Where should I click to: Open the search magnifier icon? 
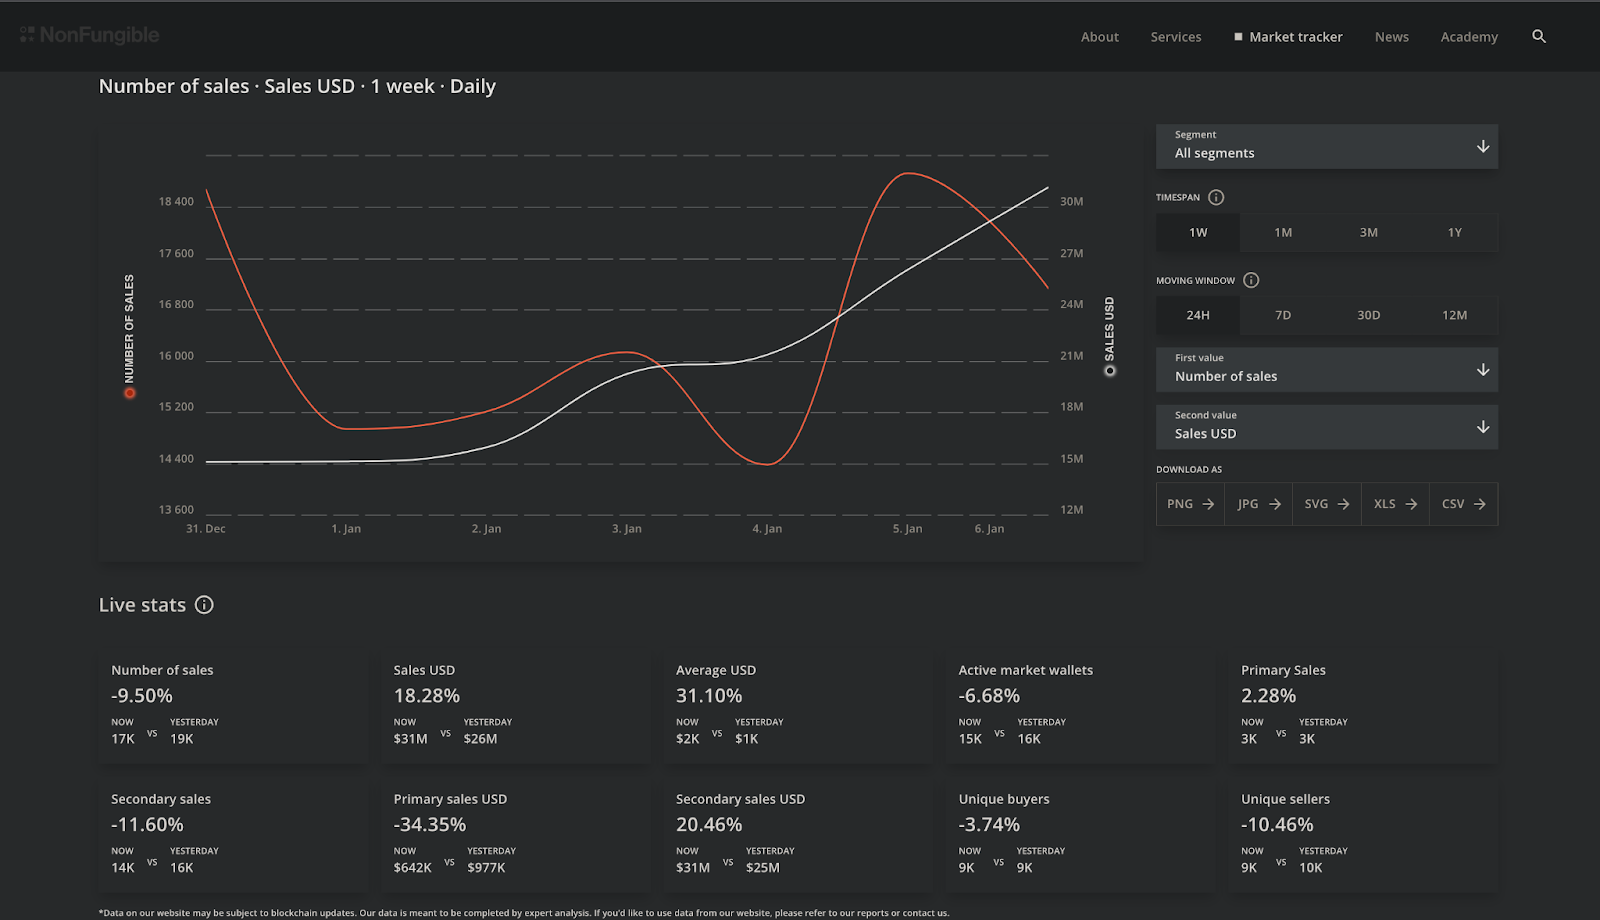point(1539,36)
